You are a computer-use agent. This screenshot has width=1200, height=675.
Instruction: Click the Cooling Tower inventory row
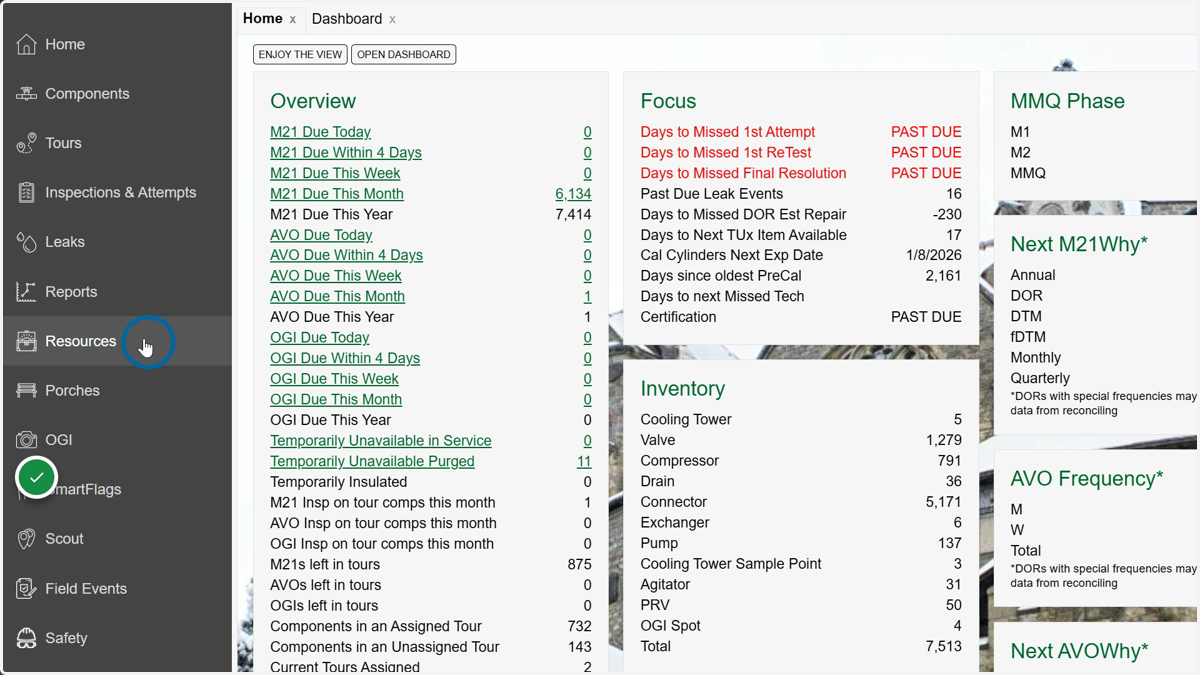801,420
